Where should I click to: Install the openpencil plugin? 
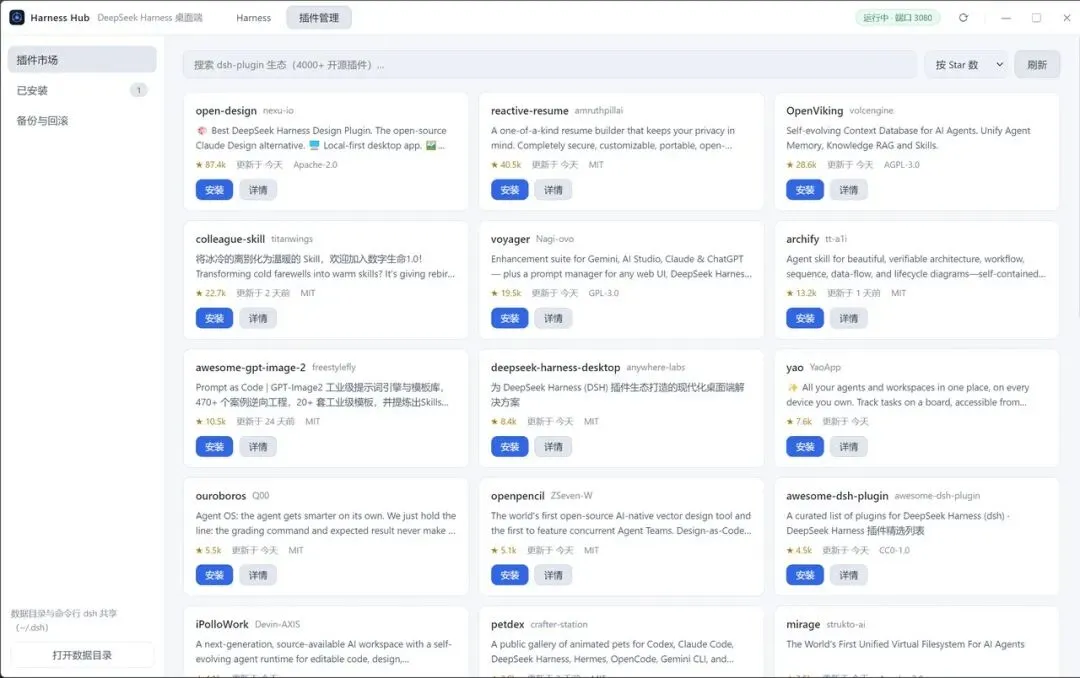[x=510, y=575]
